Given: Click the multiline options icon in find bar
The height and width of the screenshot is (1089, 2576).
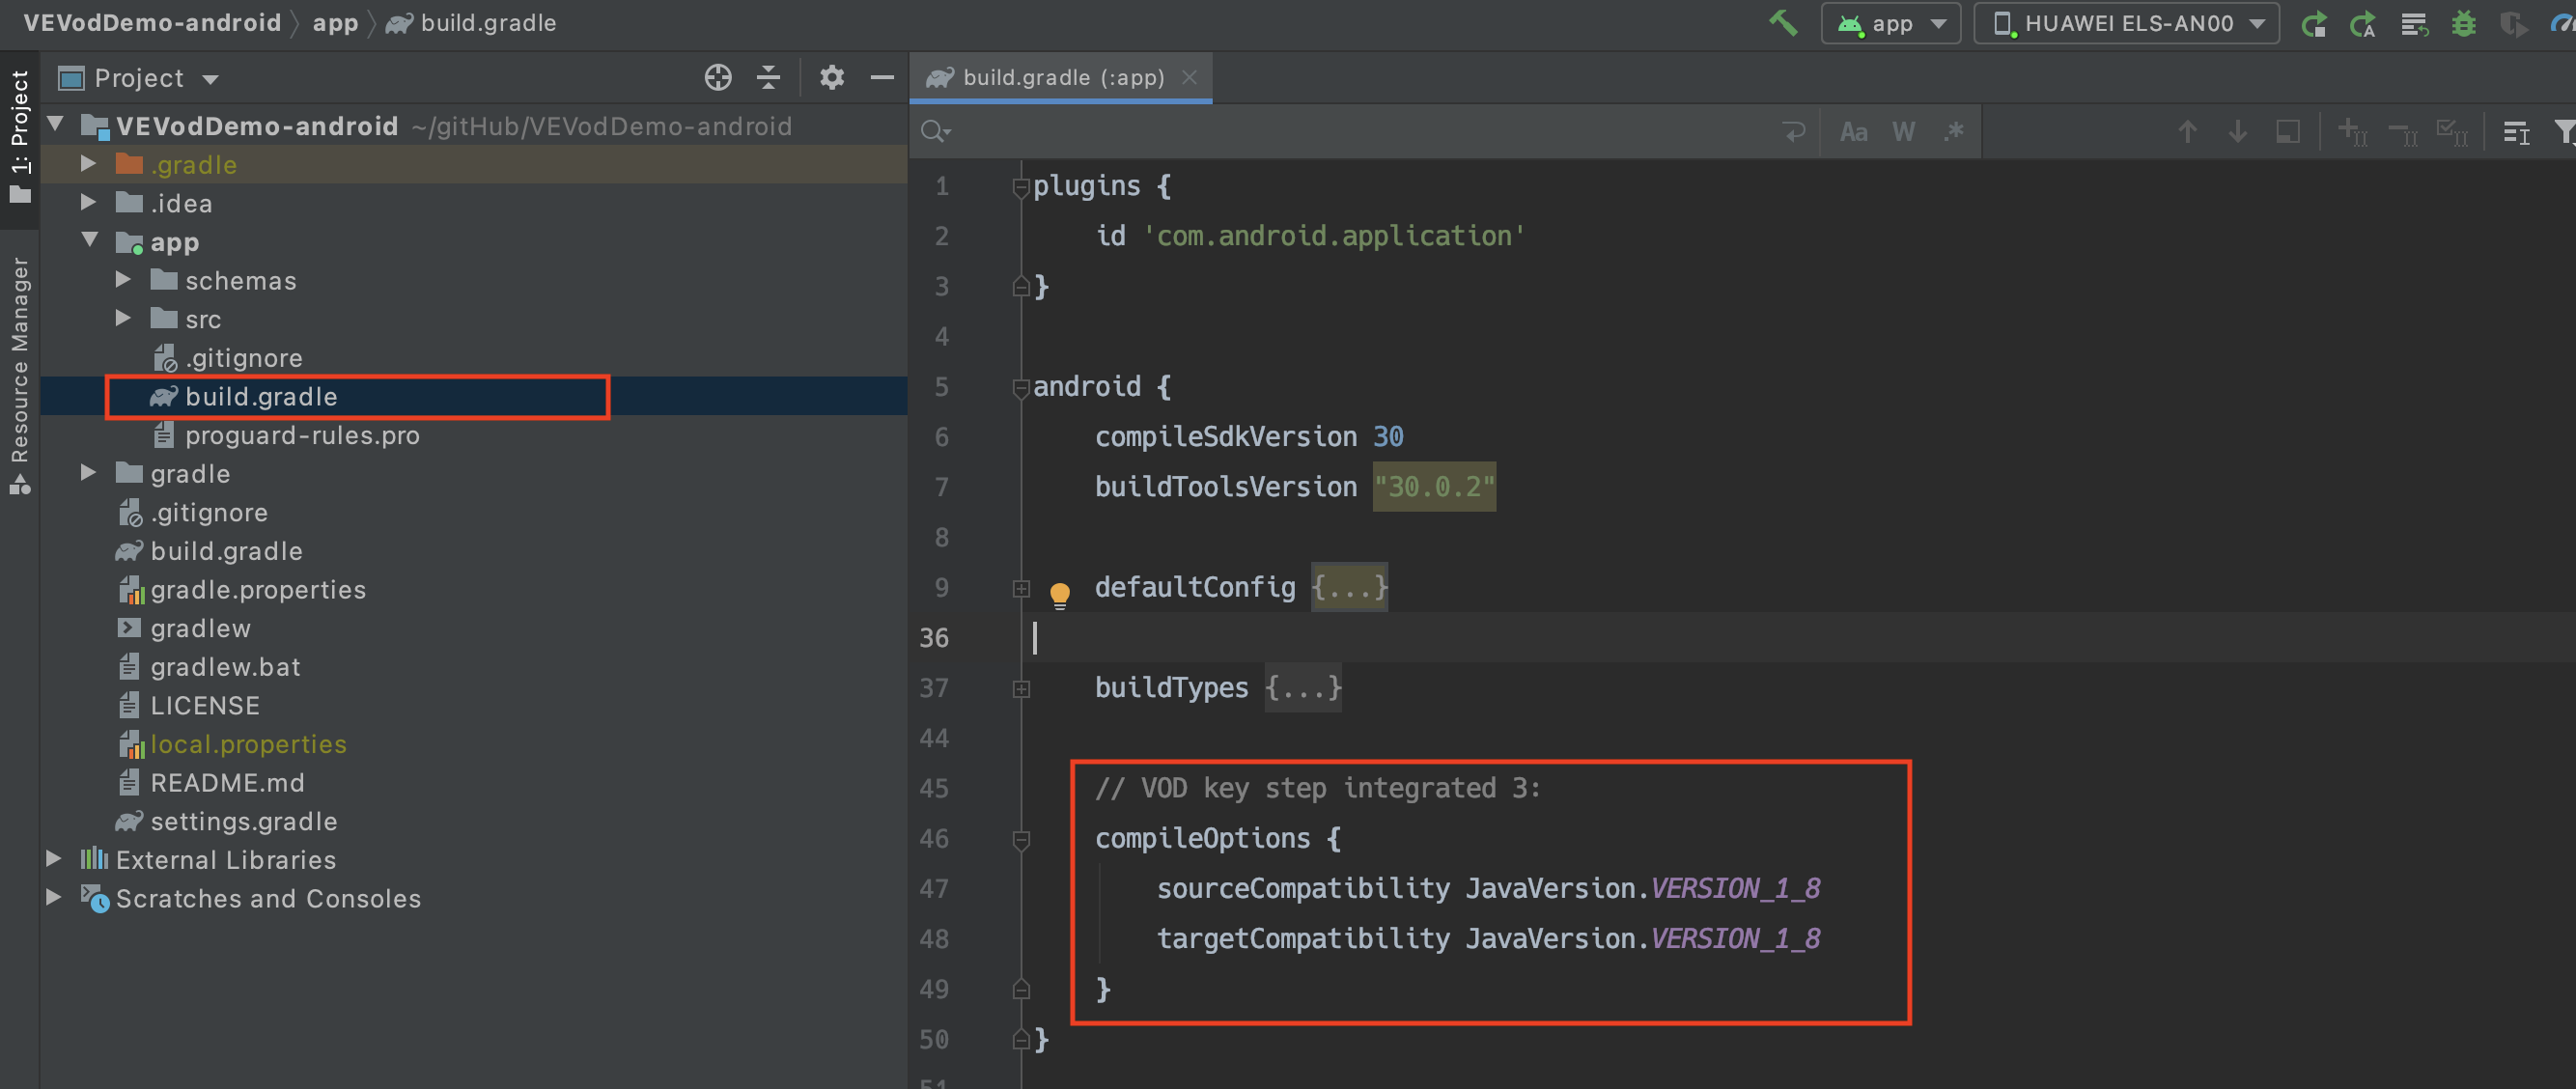Looking at the screenshot, I should click(x=2516, y=131).
